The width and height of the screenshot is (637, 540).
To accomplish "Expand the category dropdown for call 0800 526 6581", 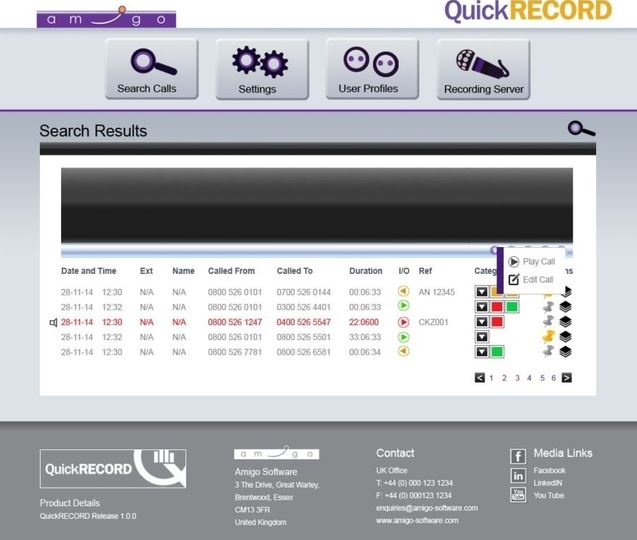I will click(482, 351).
